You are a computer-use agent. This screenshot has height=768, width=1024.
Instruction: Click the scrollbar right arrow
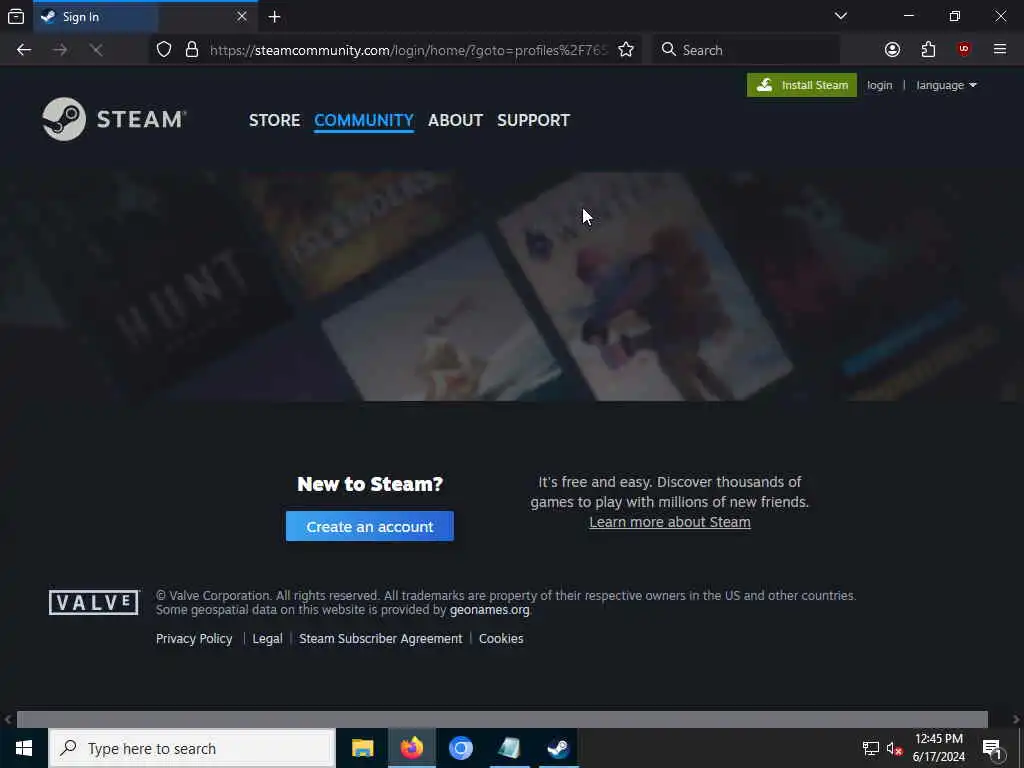pyautogui.click(x=1016, y=720)
